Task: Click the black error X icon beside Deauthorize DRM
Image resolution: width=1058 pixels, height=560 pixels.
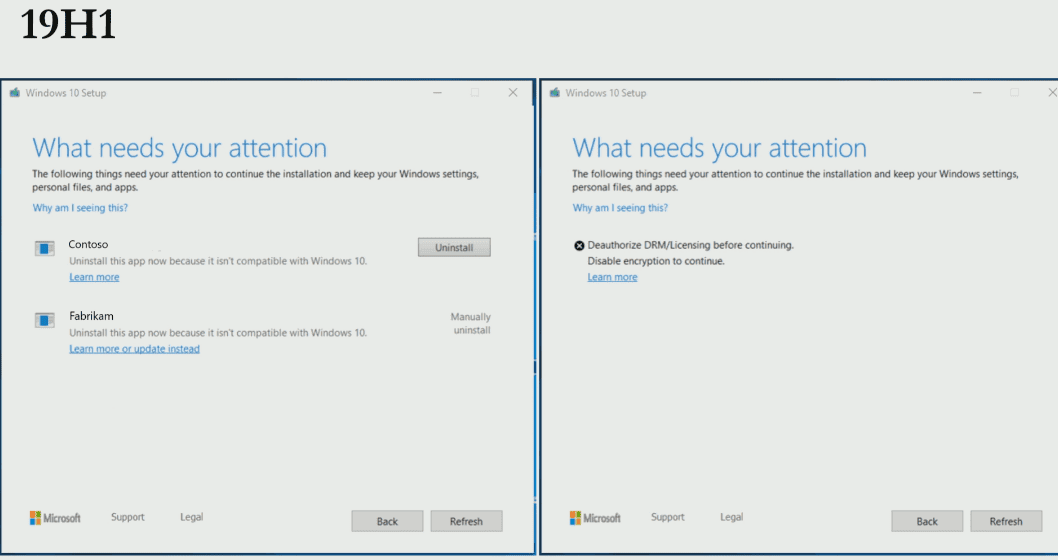Action: [579, 246]
